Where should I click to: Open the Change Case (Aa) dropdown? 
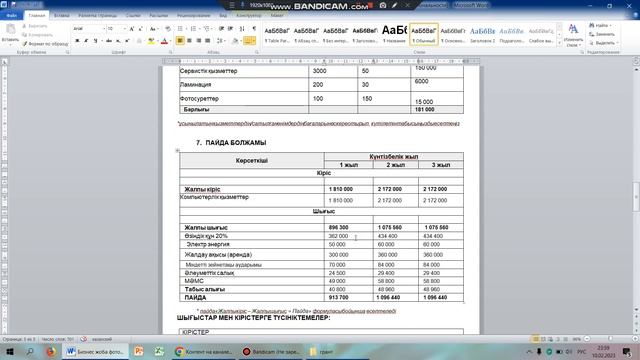(x=153, y=29)
